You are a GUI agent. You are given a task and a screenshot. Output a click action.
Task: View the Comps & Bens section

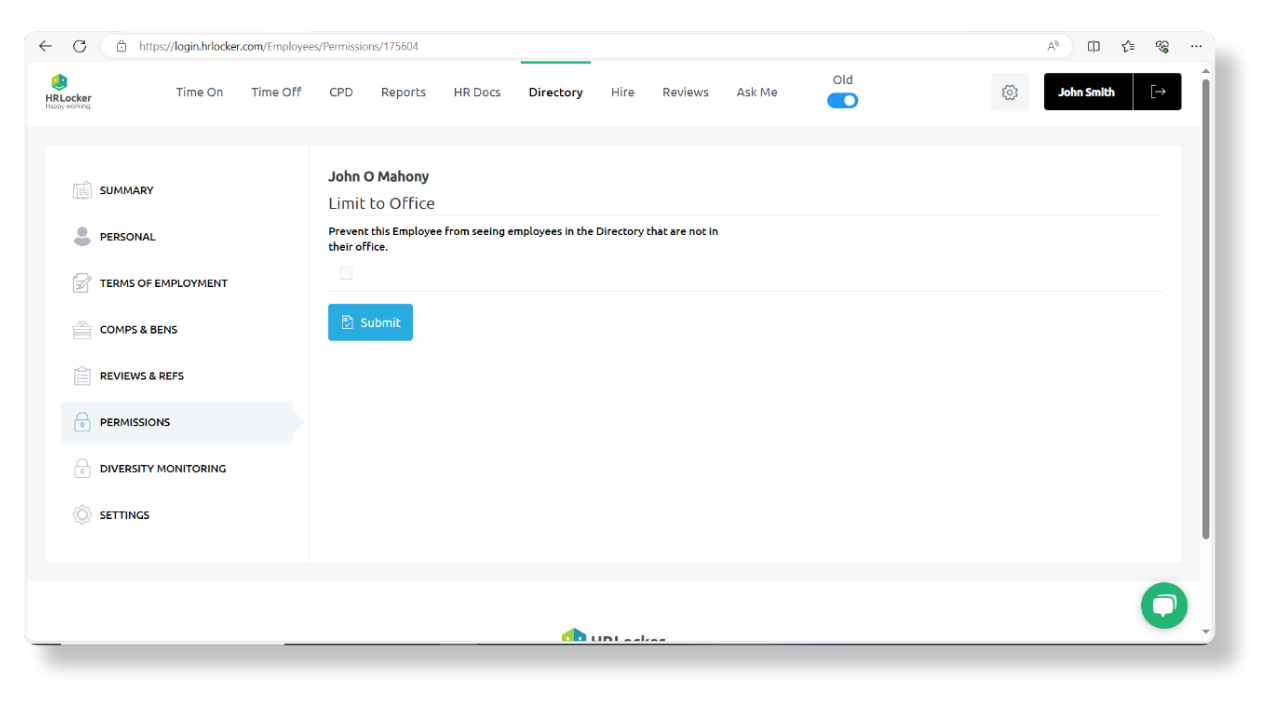[138, 329]
